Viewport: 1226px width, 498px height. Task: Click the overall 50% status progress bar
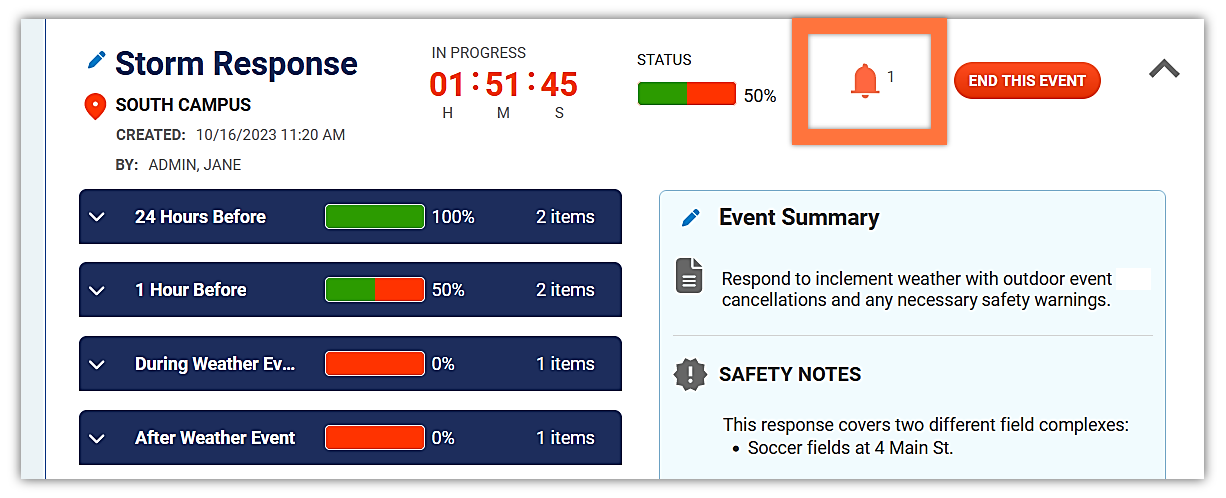[687, 94]
